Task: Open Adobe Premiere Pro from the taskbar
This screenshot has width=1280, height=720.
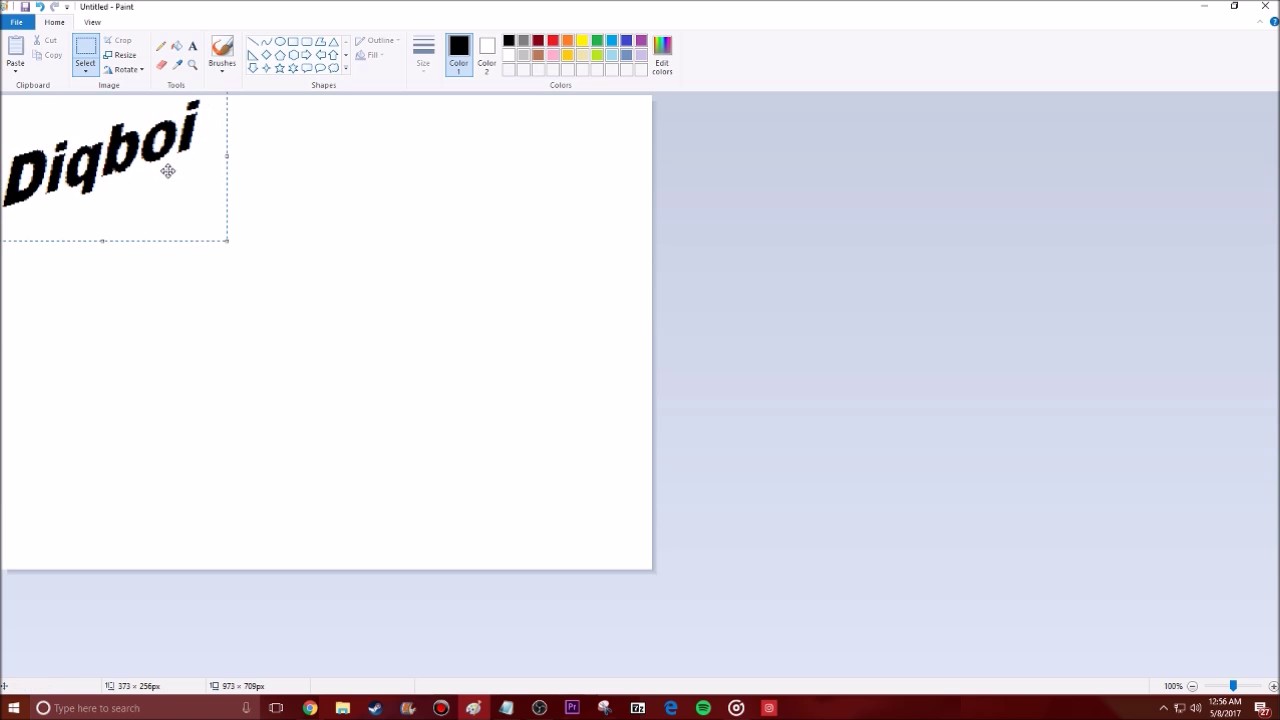Action: [x=572, y=708]
